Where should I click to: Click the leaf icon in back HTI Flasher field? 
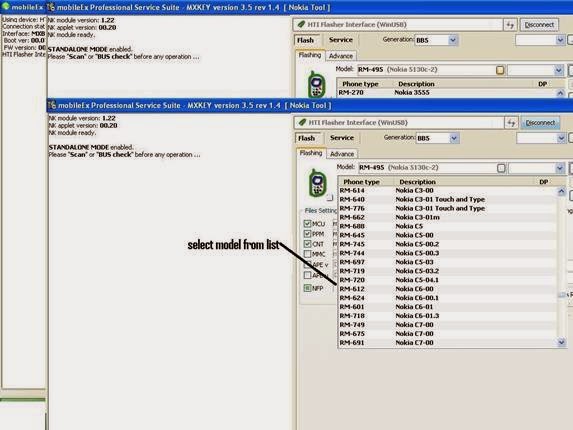tap(301, 24)
